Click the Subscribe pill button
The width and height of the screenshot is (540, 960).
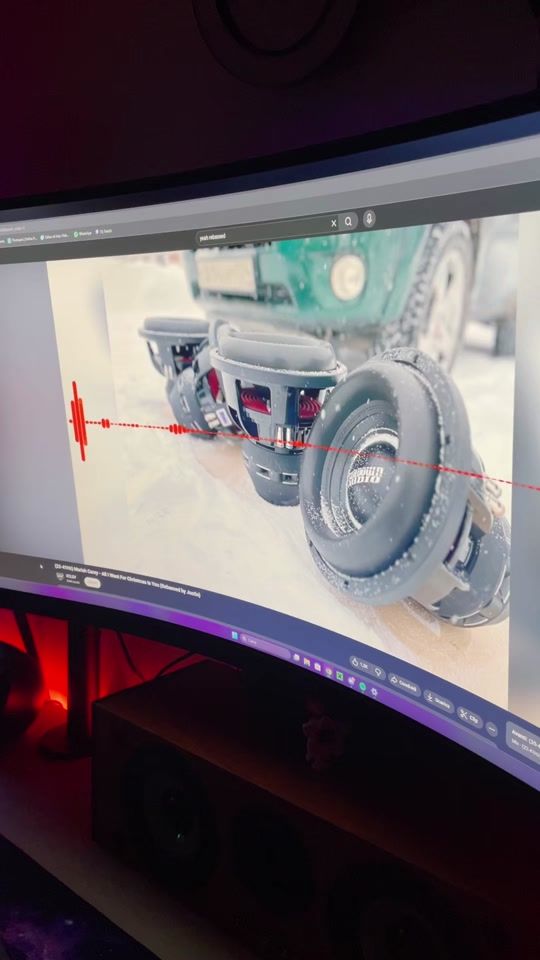[x=92, y=583]
